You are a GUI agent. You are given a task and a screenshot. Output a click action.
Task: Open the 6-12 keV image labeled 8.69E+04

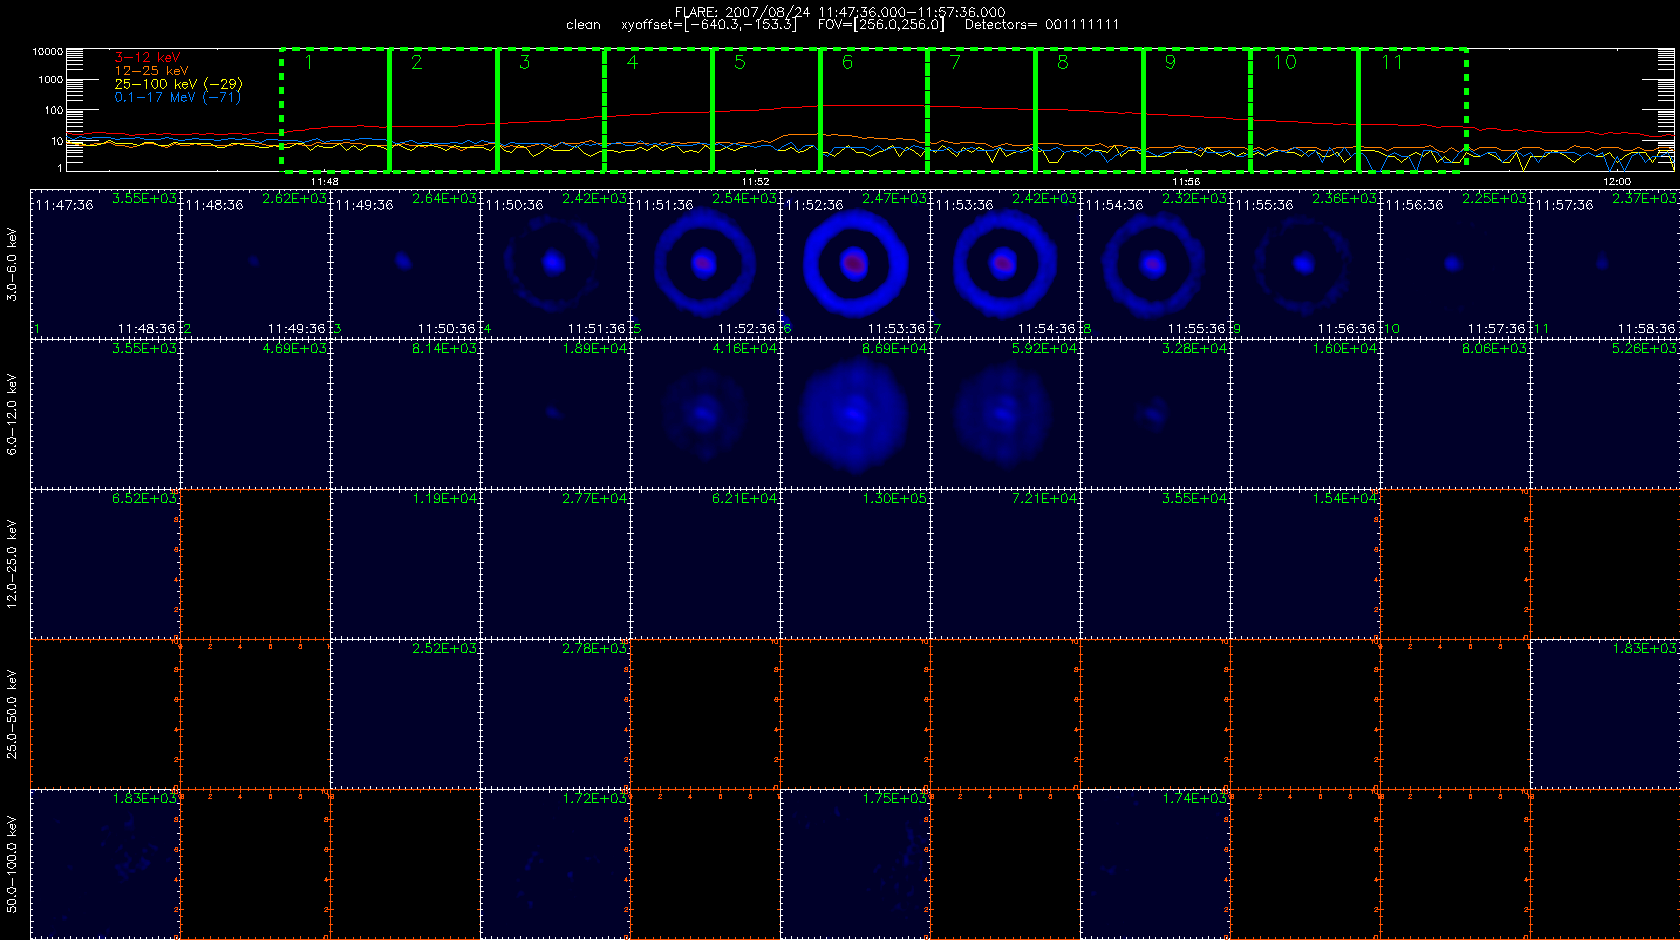(x=855, y=414)
